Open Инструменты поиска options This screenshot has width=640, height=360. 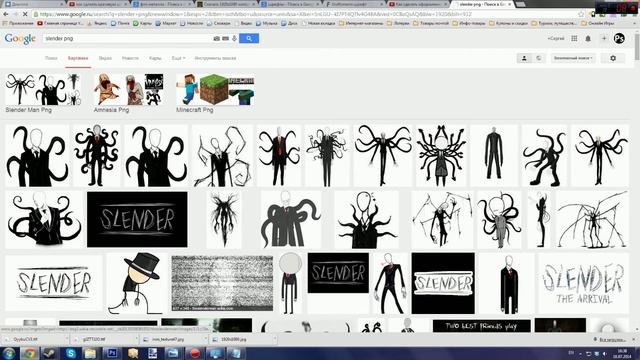tap(215, 58)
